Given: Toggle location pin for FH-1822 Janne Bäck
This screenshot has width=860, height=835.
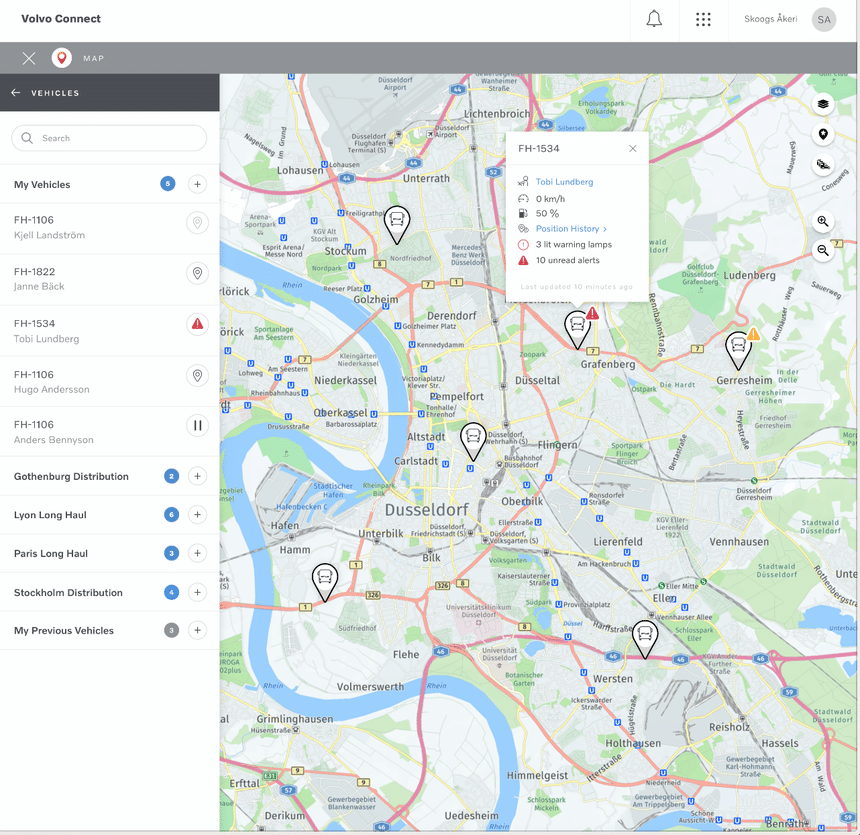Looking at the screenshot, I should point(197,273).
